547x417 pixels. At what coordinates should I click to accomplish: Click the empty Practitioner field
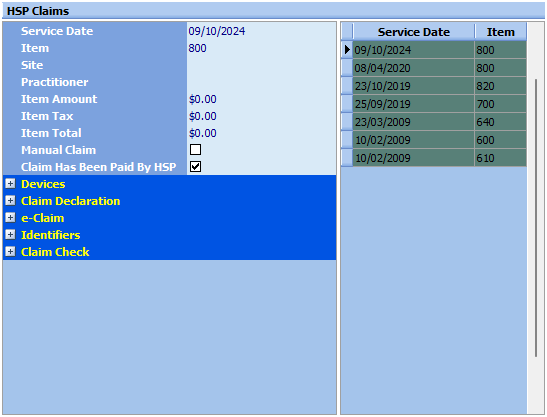point(261,82)
